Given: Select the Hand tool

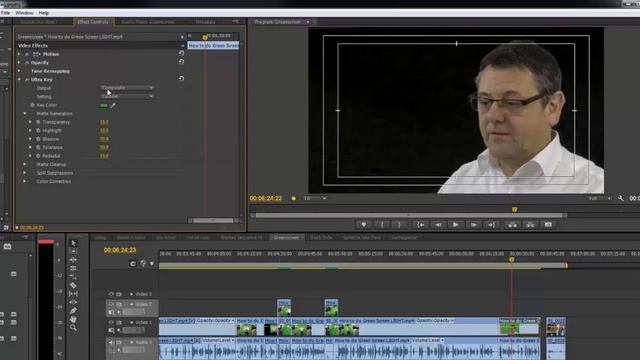Looking at the screenshot, I should [73, 319].
